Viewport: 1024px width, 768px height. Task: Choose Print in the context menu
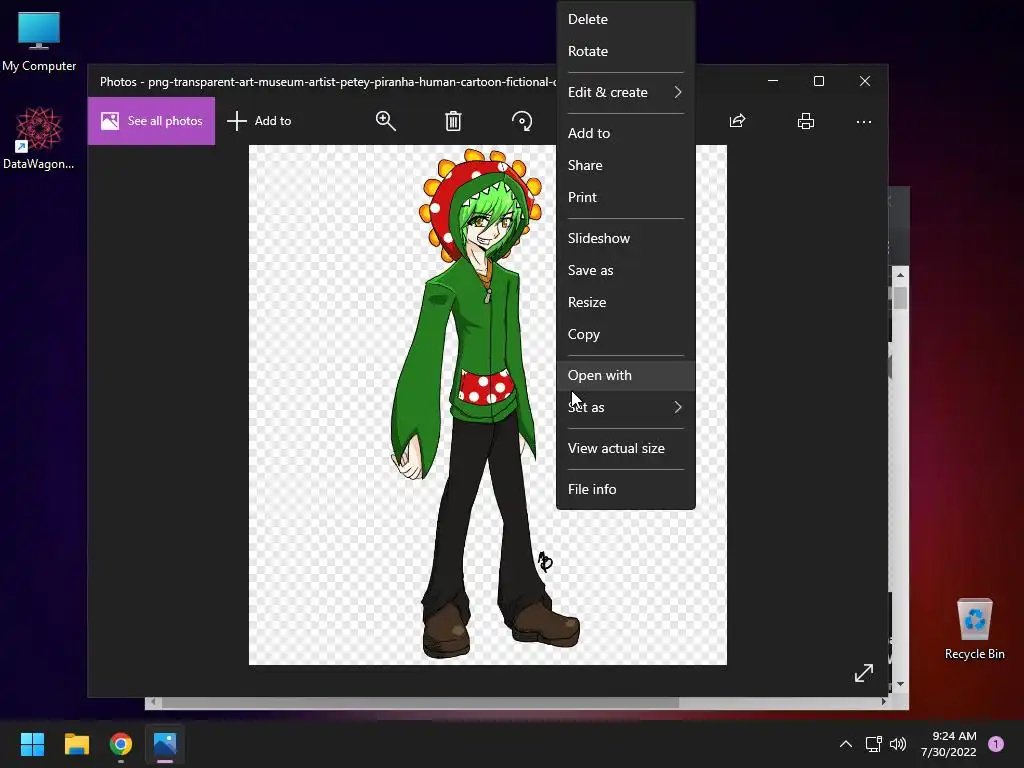point(626,197)
